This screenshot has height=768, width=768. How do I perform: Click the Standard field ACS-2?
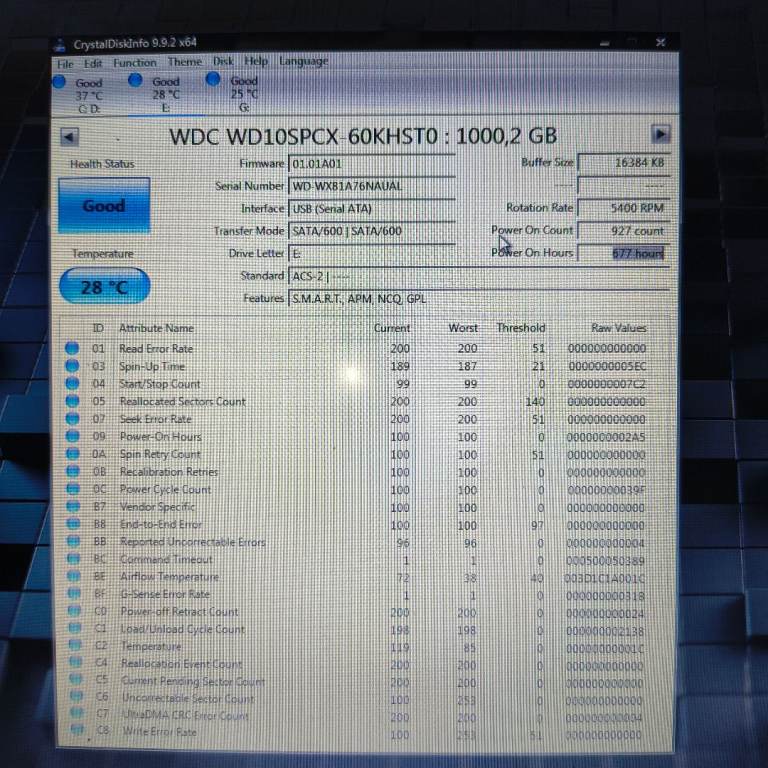[479, 276]
